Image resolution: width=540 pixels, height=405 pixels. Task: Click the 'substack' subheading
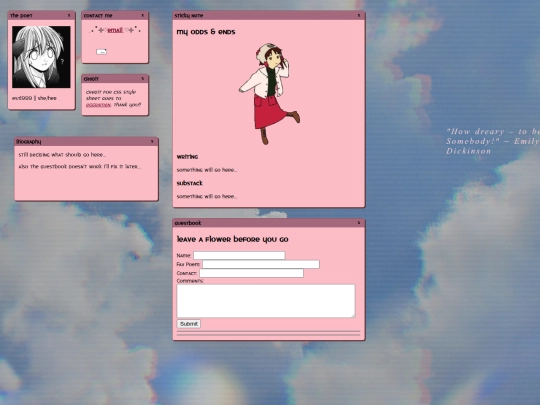click(x=190, y=183)
